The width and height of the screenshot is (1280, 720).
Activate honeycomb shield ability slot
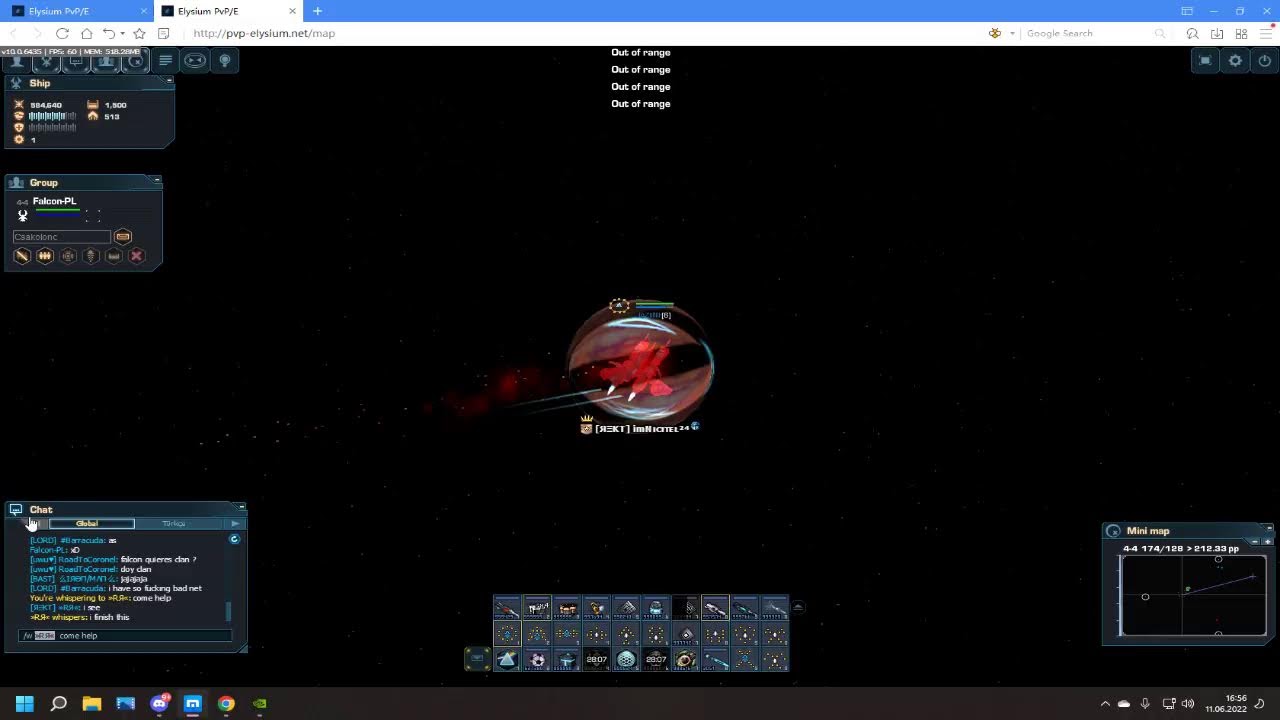(626, 659)
